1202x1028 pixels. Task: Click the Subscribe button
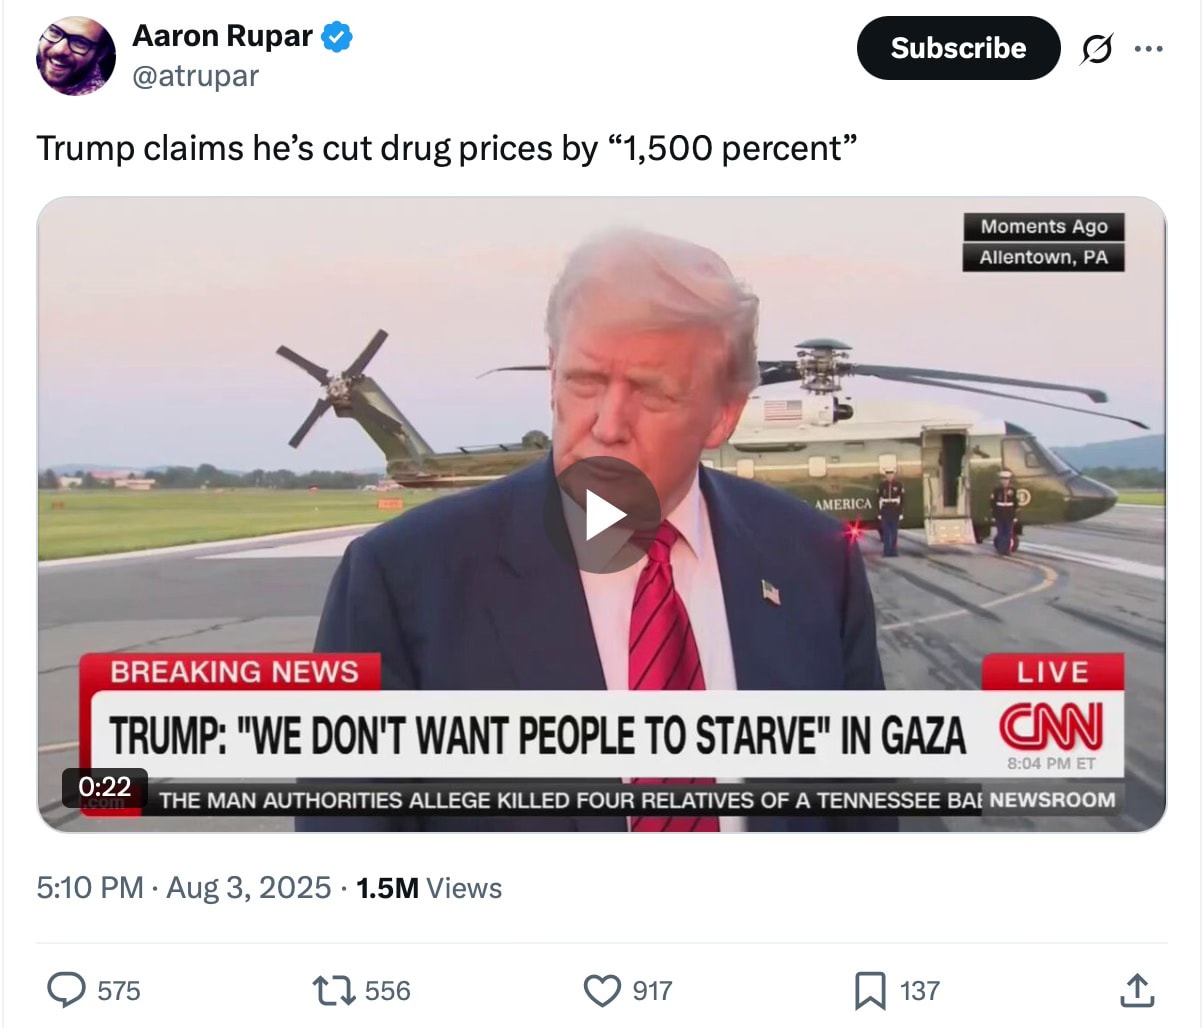point(958,48)
